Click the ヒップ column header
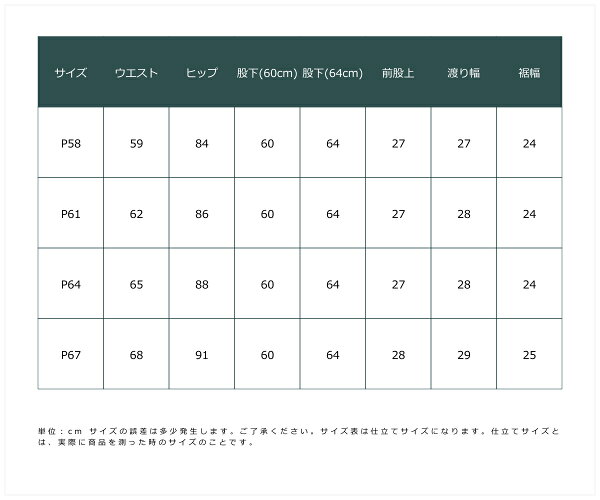 pos(202,73)
